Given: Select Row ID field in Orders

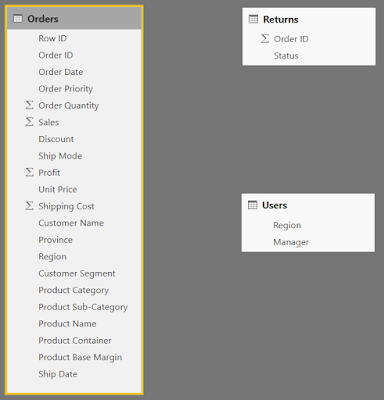Looking at the screenshot, I should pos(75,38).
